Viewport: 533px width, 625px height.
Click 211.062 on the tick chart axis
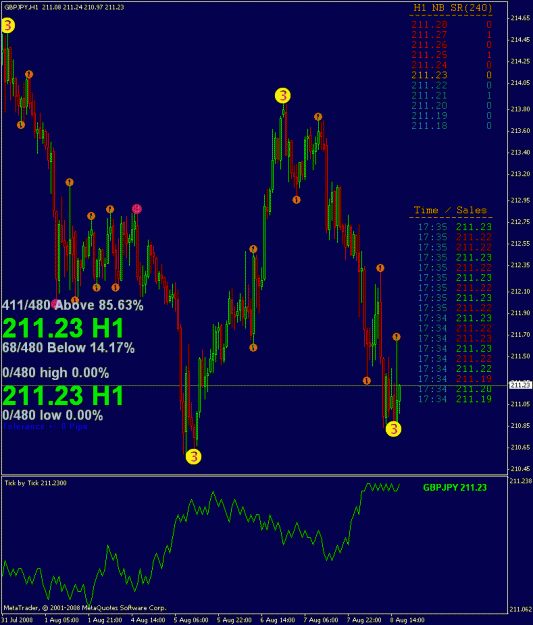521,609
